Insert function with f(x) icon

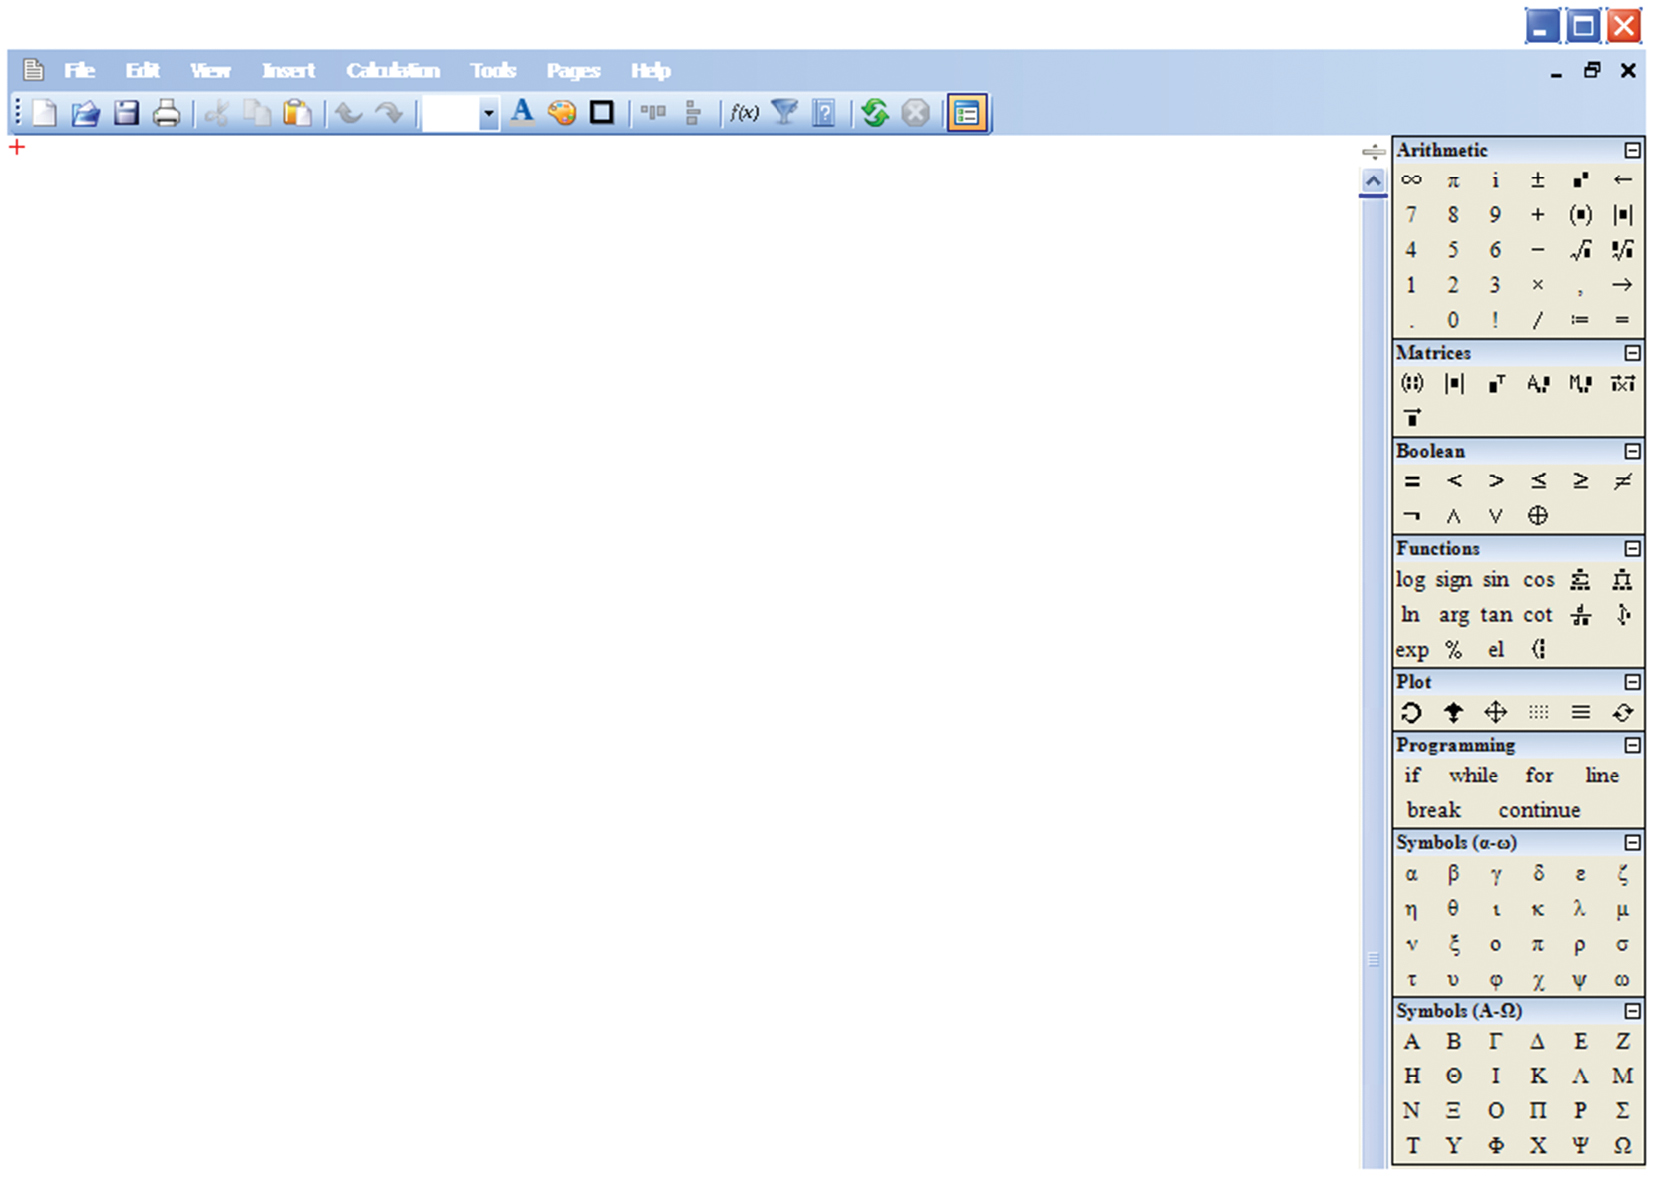[744, 113]
